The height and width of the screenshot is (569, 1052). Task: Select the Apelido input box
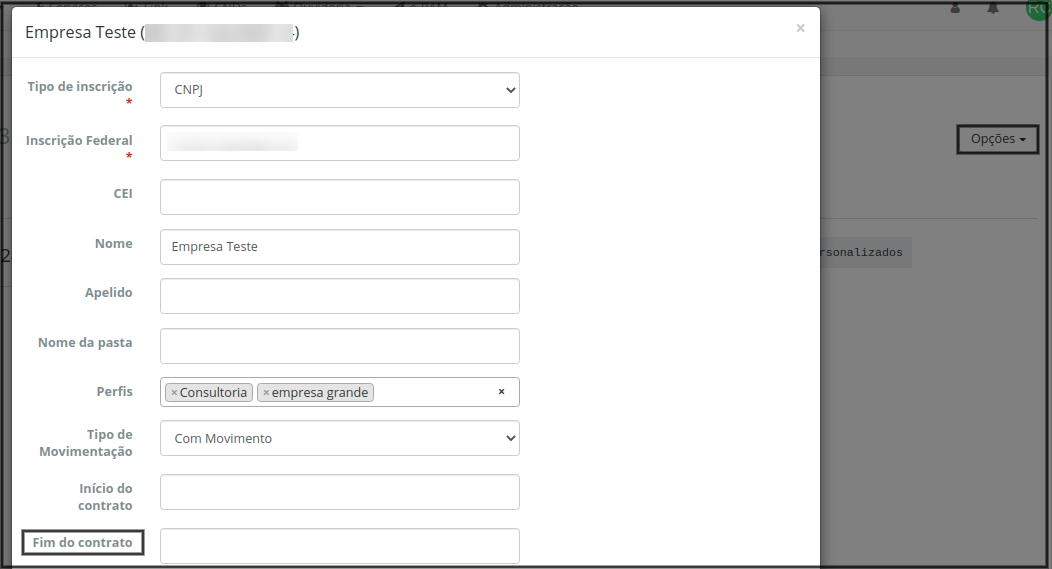coord(340,296)
